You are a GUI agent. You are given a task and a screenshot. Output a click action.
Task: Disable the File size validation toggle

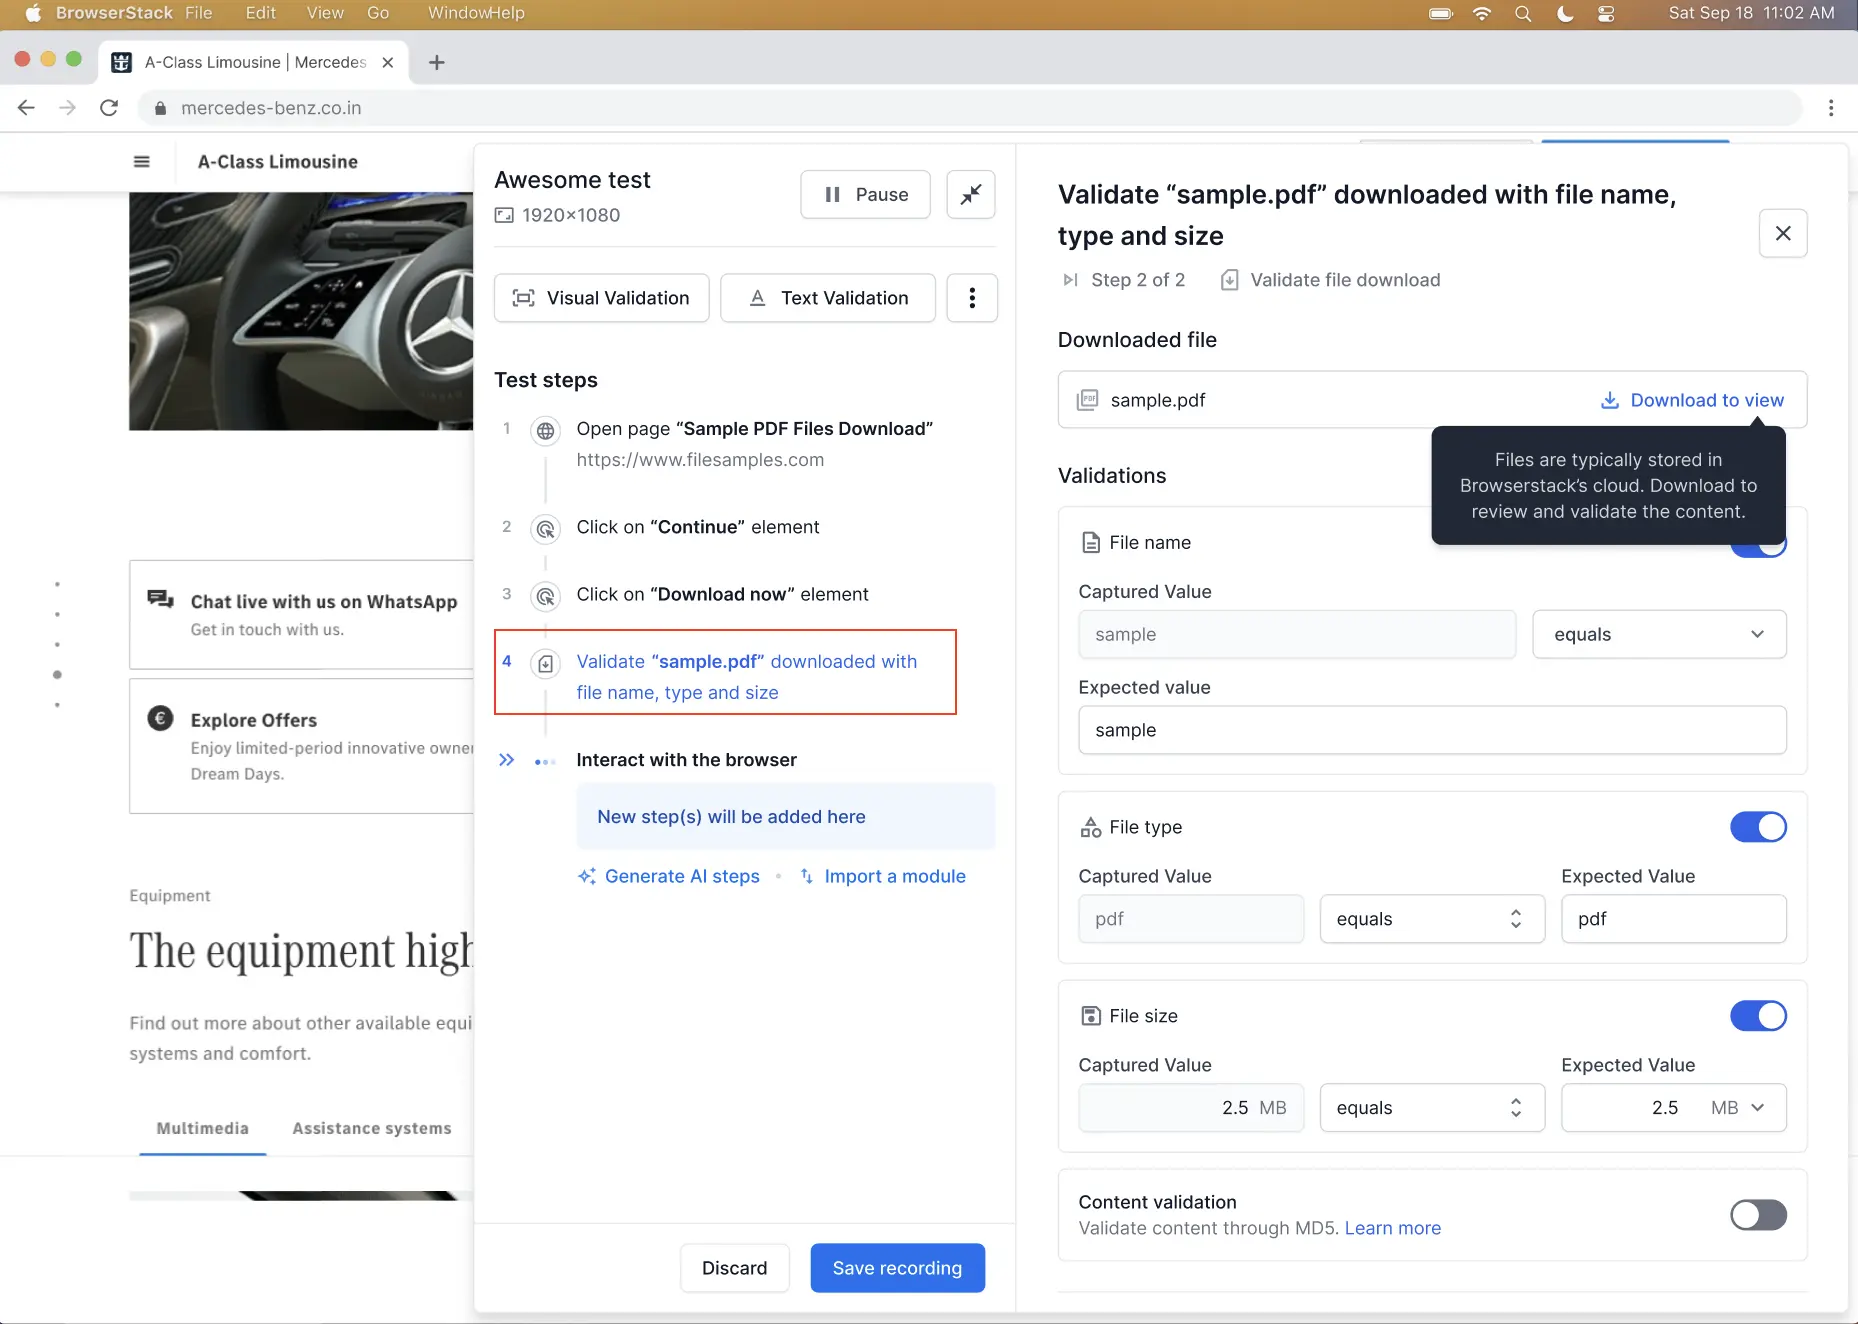coord(1757,1016)
